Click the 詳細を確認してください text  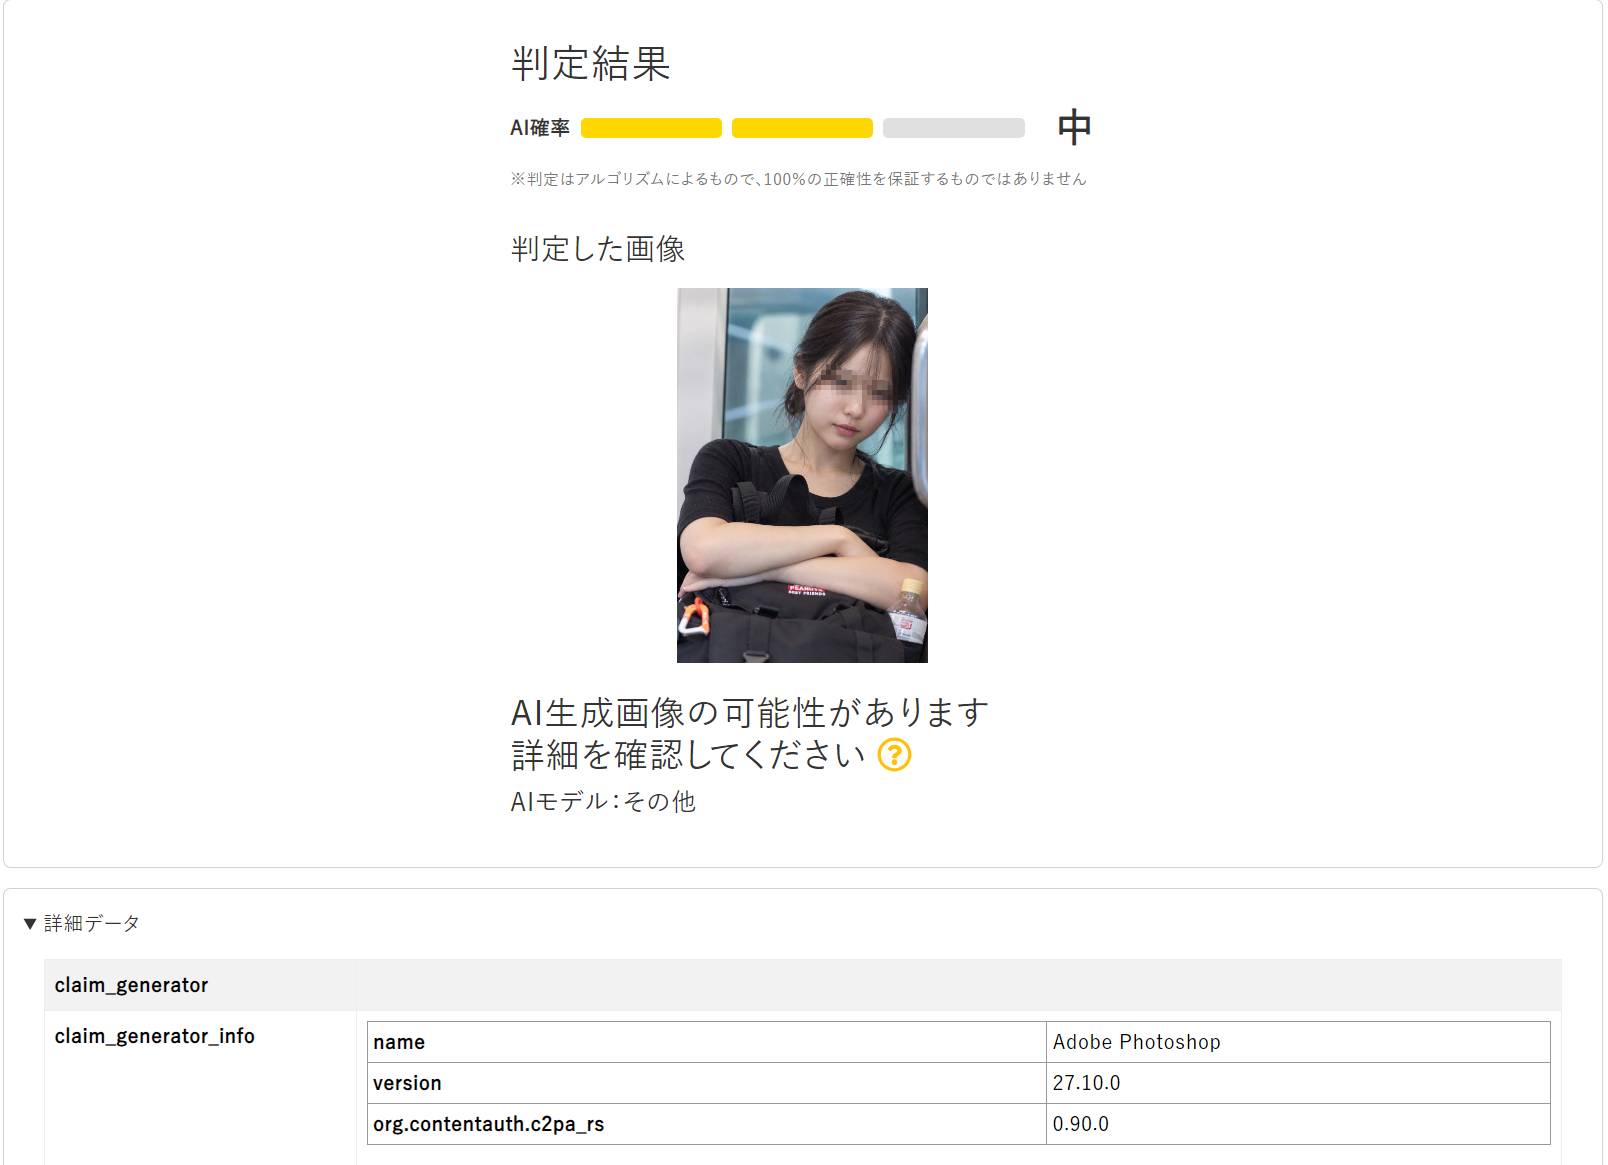click(688, 755)
